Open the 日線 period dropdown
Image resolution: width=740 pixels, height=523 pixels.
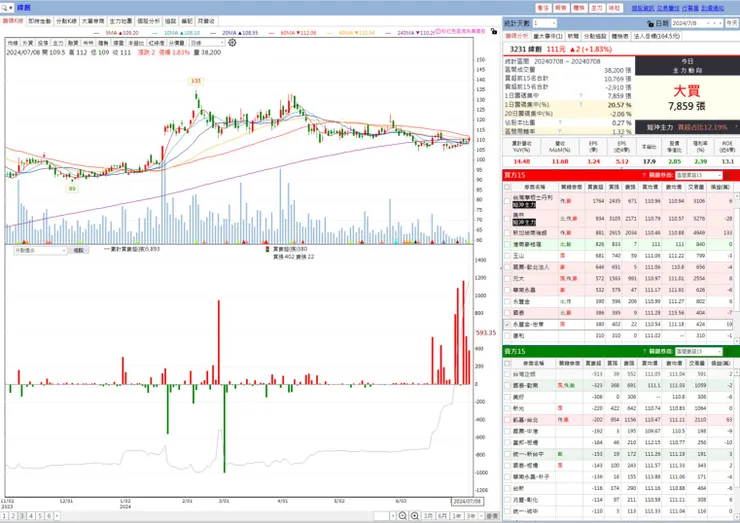click(207, 42)
